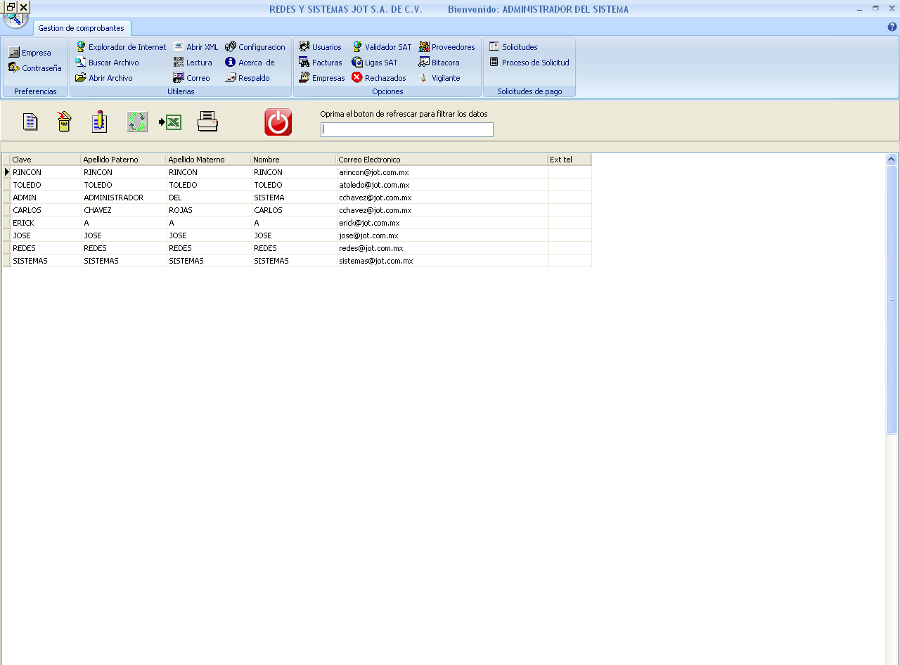Open the Usuarios option
Image resolution: width=900 pixels, height=665 pixels.
coord(320,47)
